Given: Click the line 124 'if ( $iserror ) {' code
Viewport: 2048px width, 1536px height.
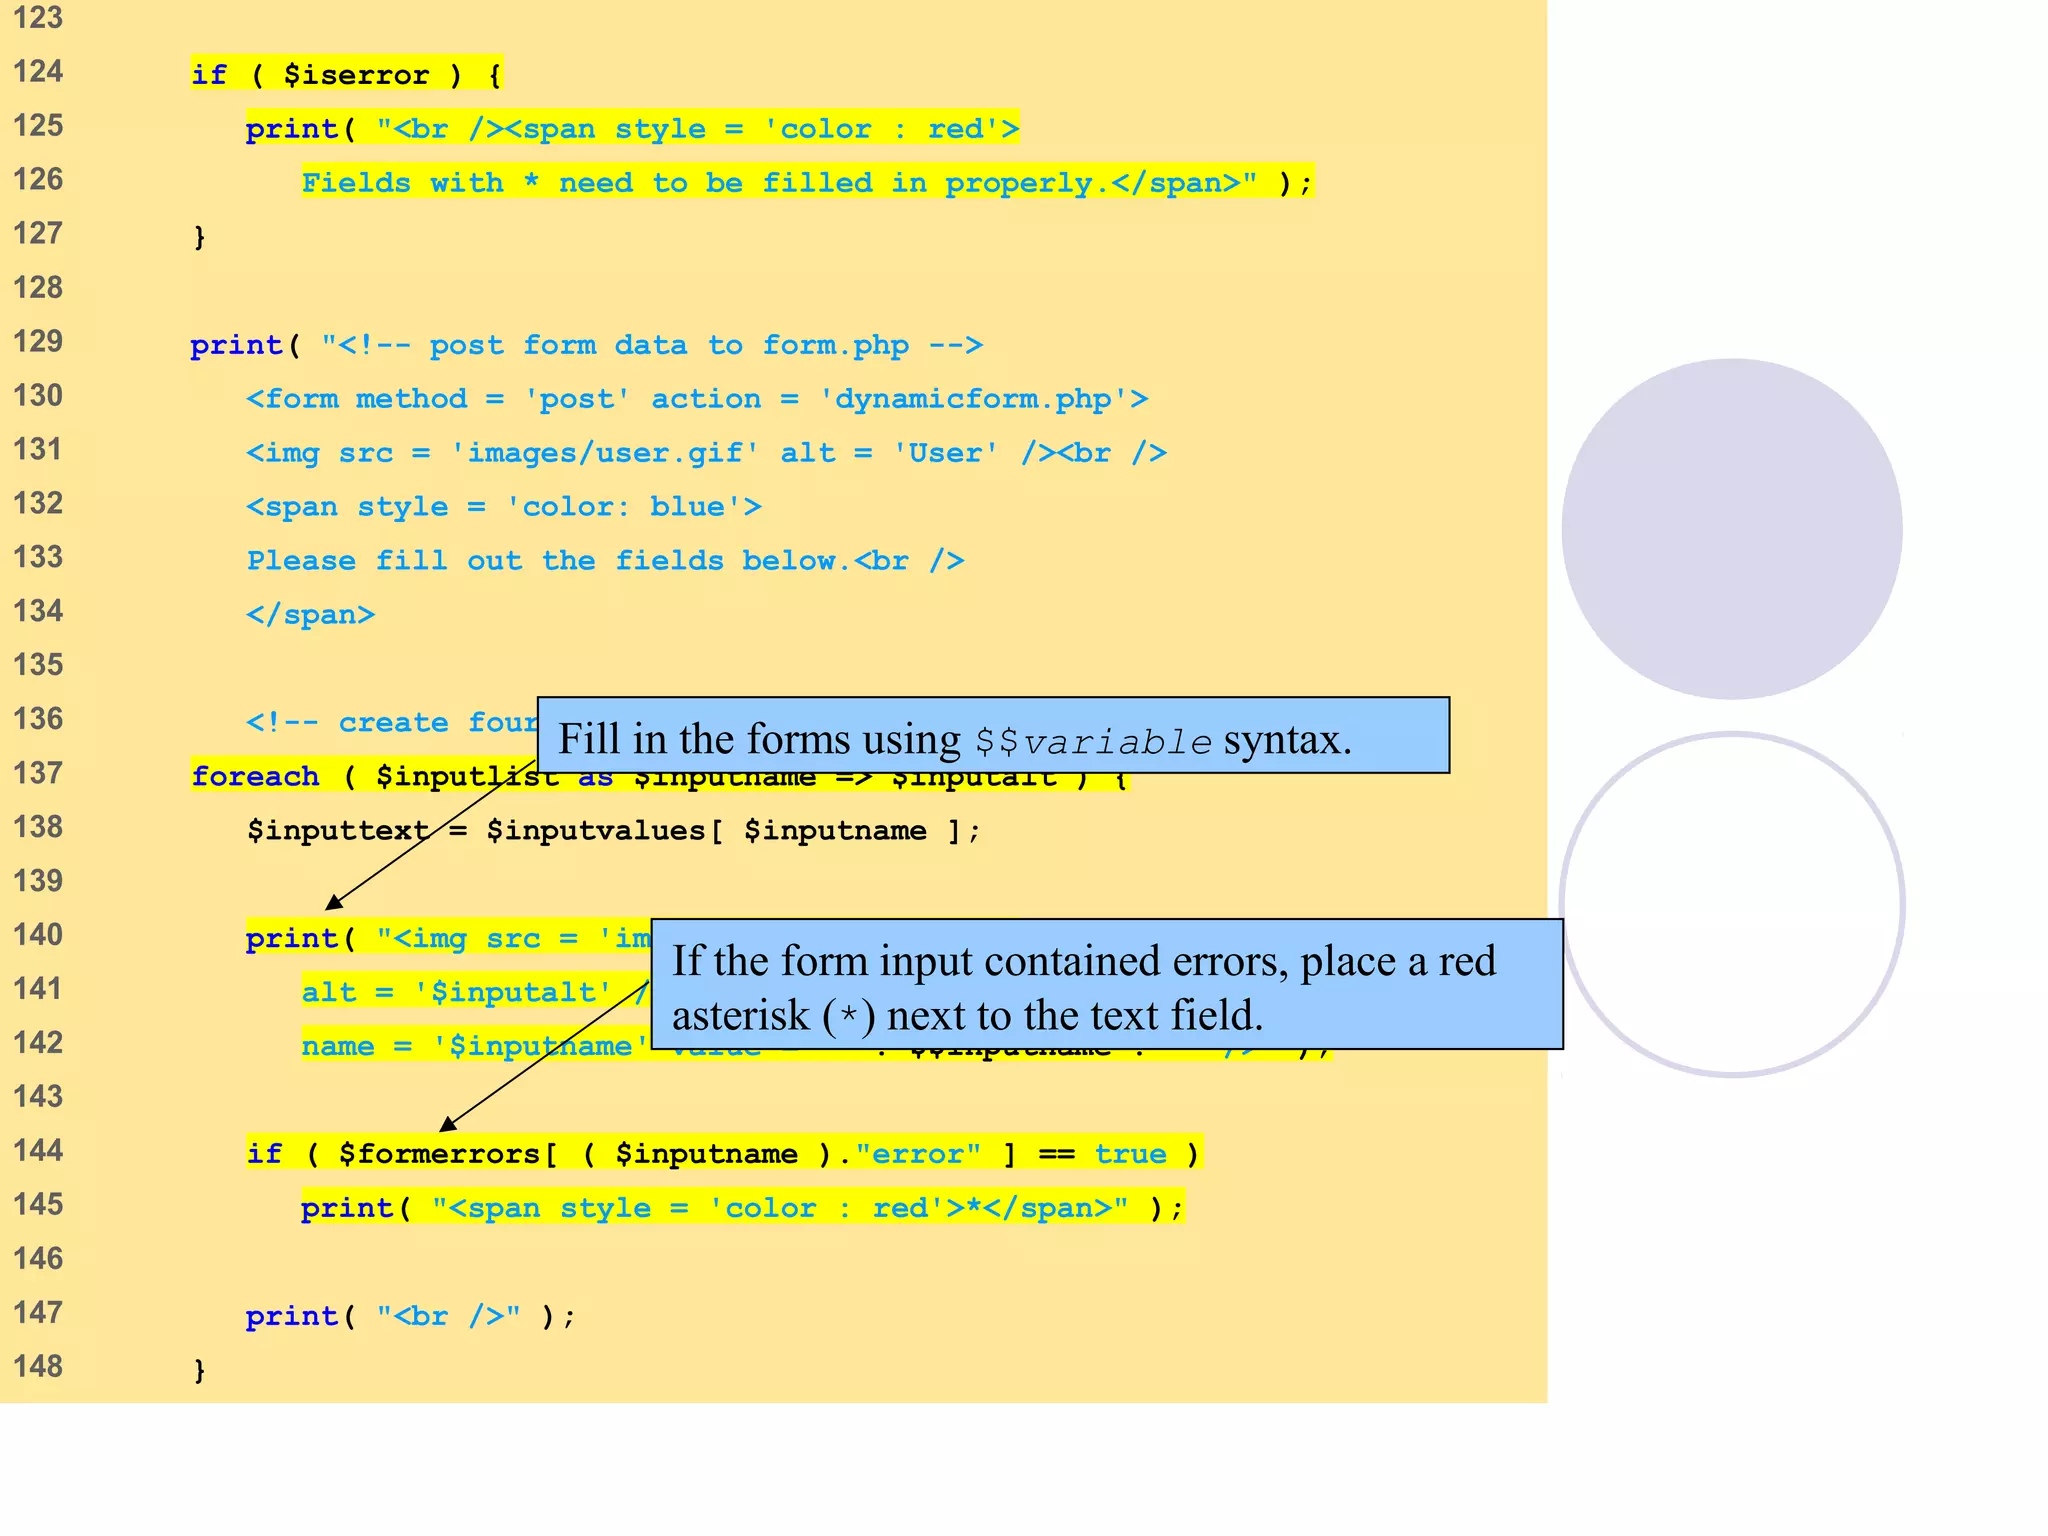Looking at the screenshot, I should 346,74.
